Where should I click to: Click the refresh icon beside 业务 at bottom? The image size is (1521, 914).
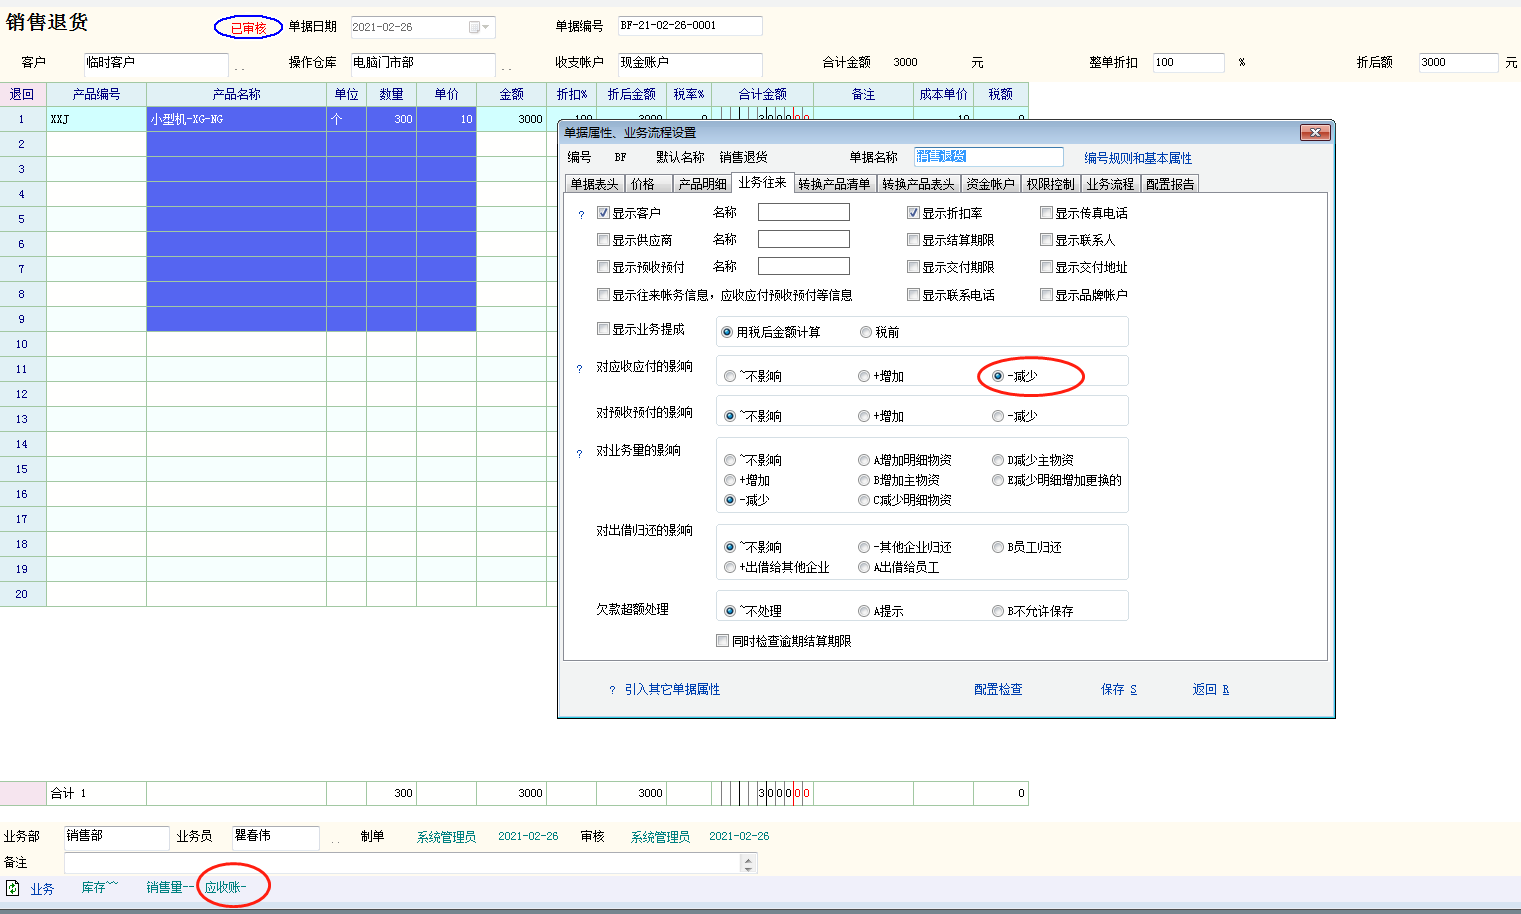click(x=13, y=888)
